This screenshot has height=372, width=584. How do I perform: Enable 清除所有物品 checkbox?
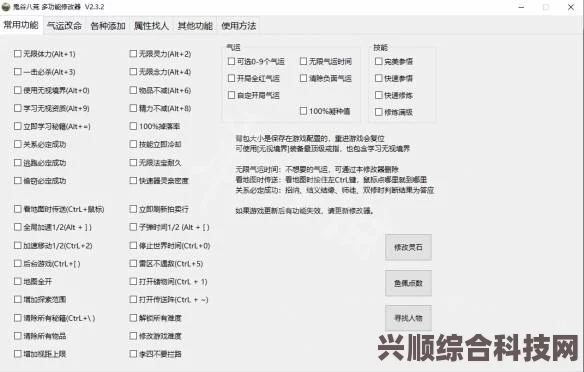[x=18, y=336]
